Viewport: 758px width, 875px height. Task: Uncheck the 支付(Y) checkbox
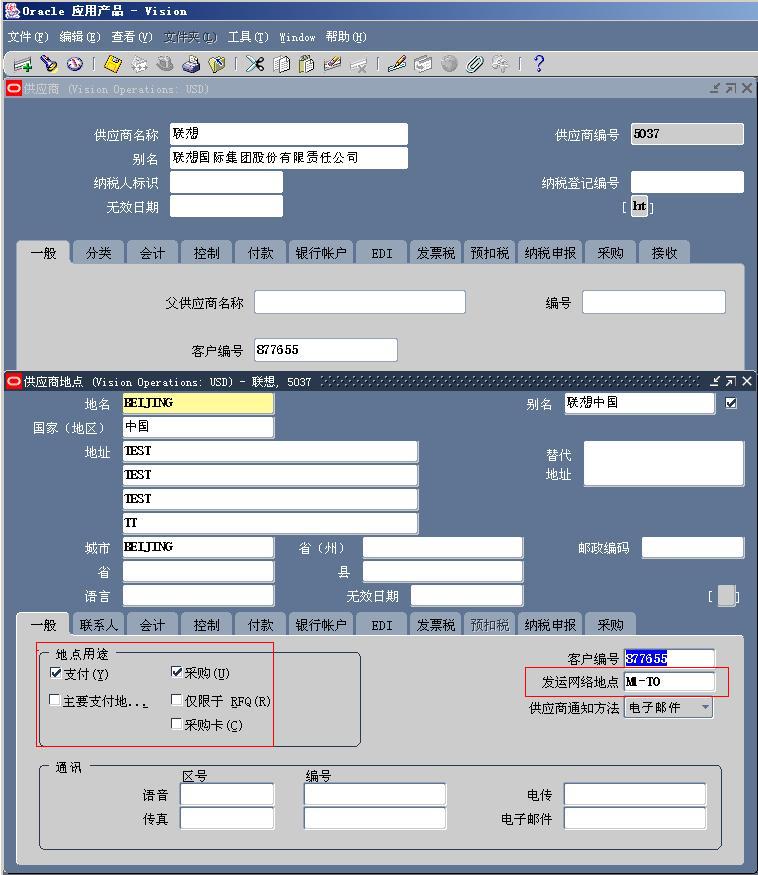[56, 672]
